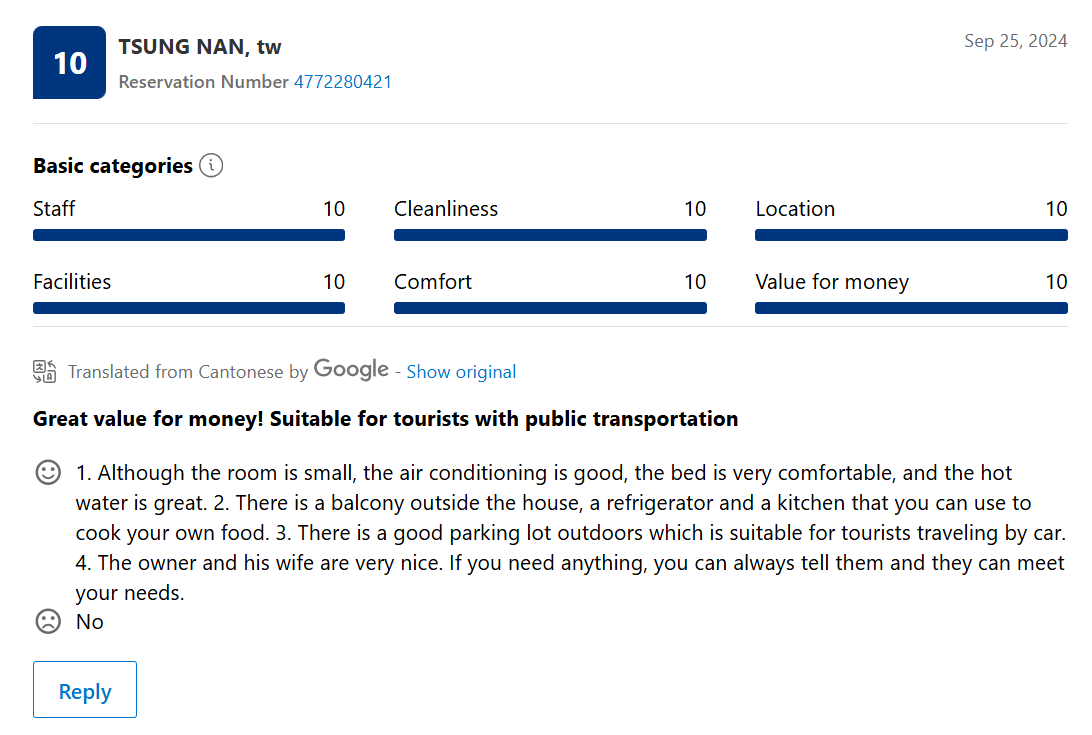
Task: Click the Show original link
Action: (x=461, y=372)
